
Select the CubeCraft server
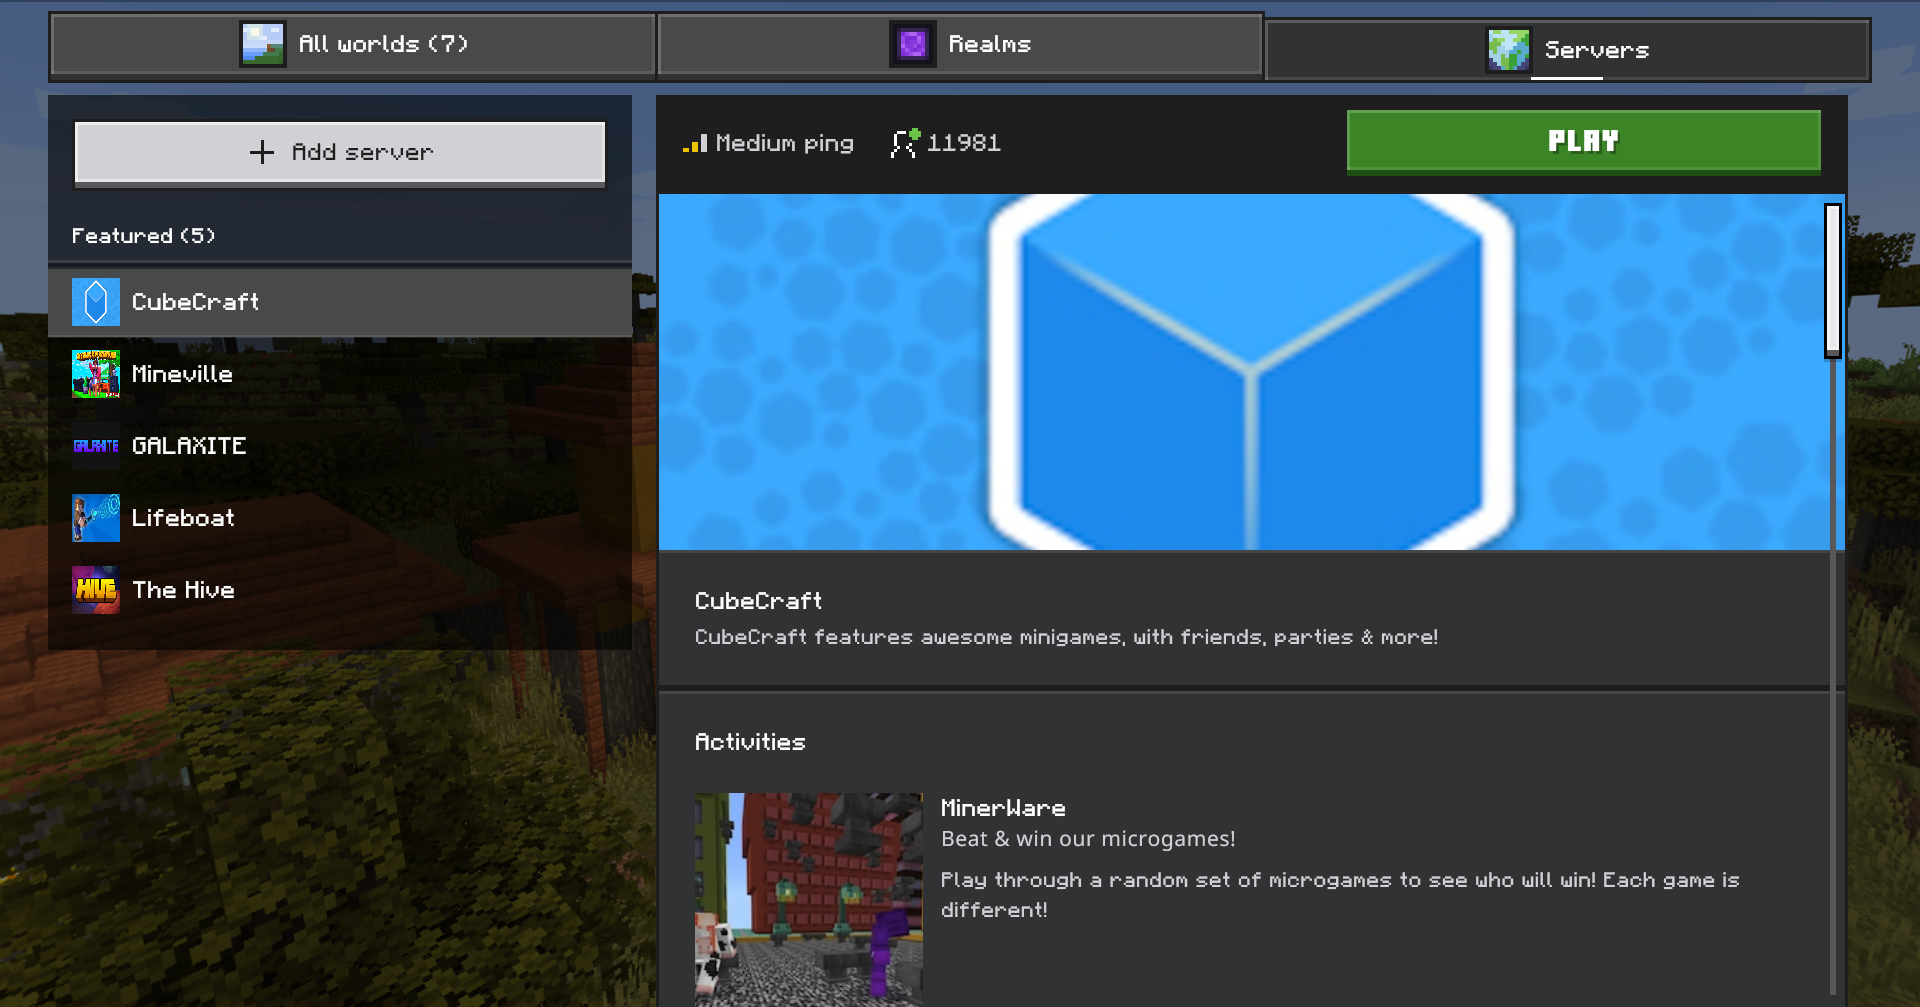340,302
